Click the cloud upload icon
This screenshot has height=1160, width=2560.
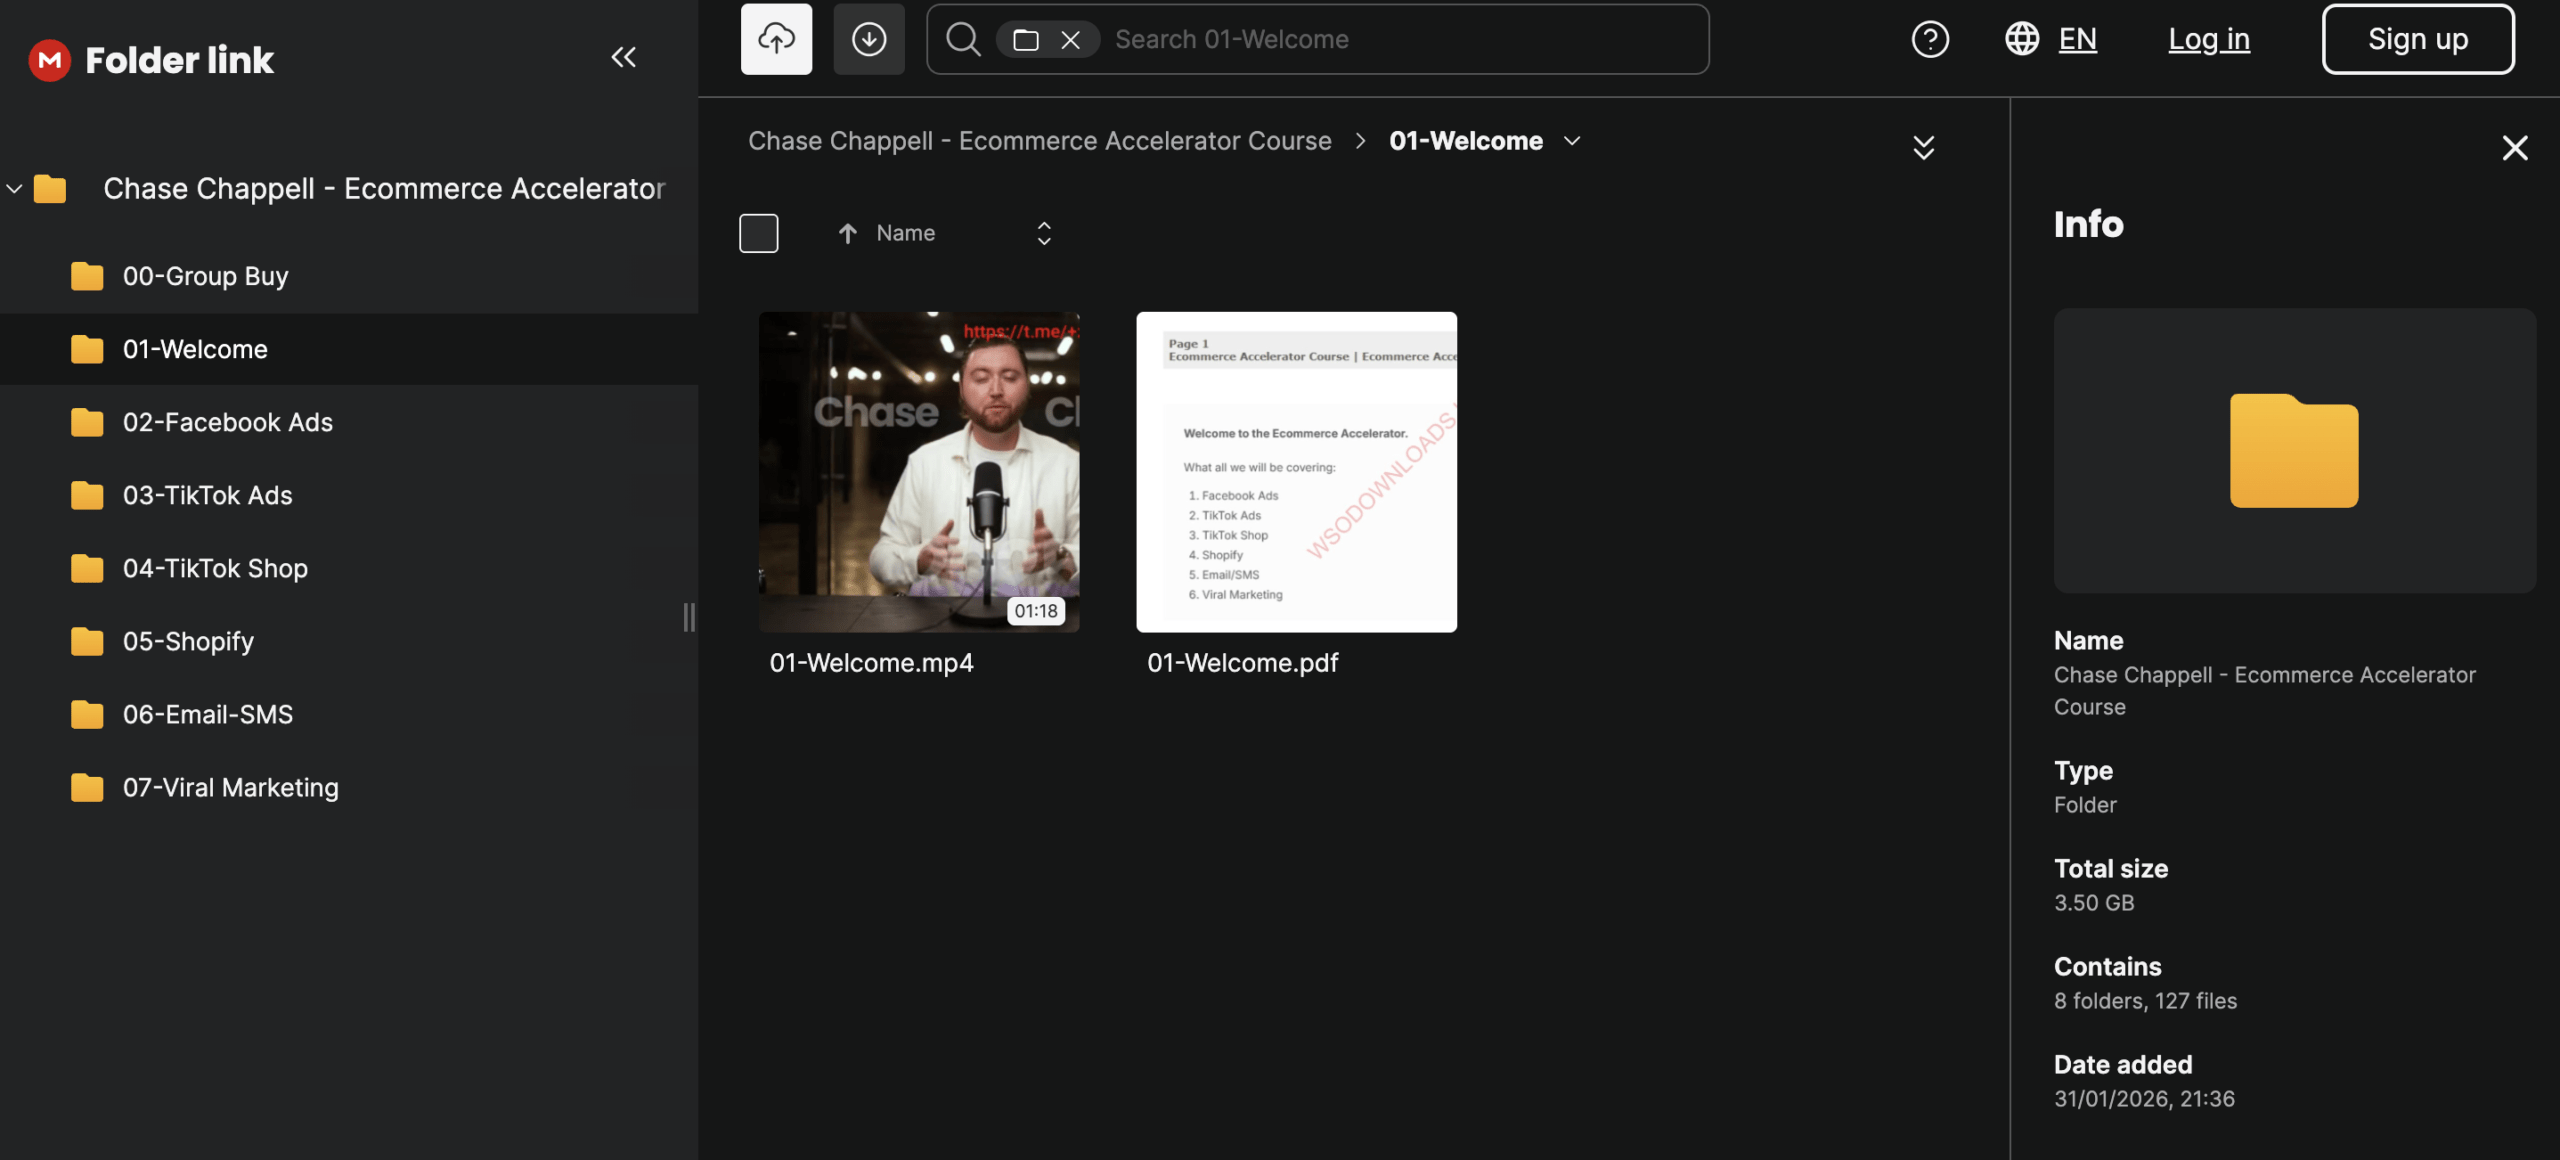[776, 39]
